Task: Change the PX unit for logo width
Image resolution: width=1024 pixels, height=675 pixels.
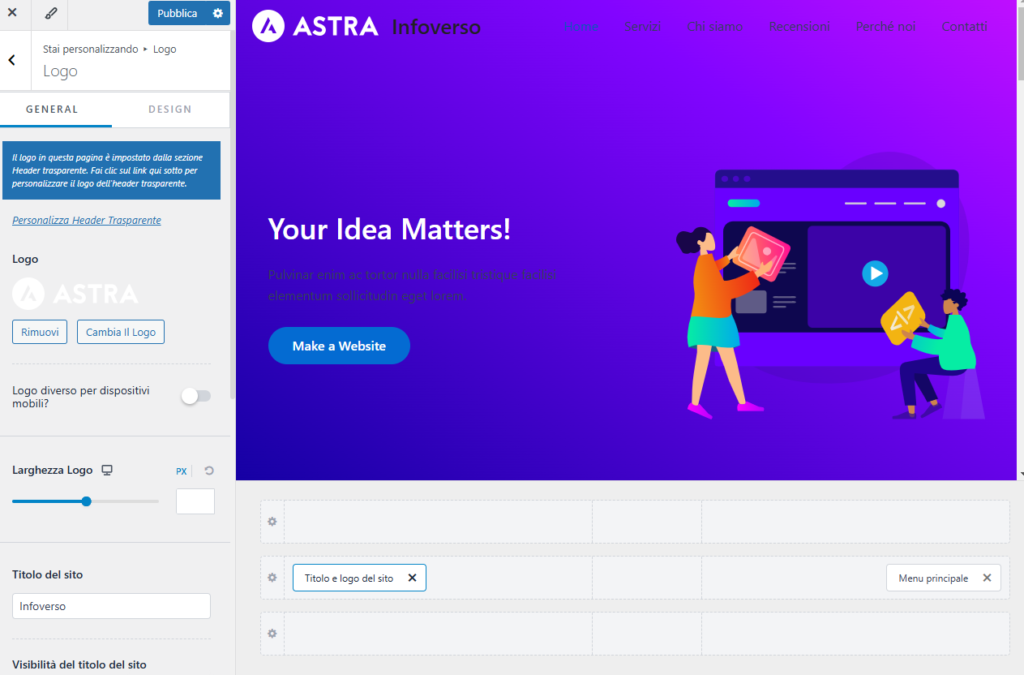Action: pyautogui.click(x=181, y=471)
